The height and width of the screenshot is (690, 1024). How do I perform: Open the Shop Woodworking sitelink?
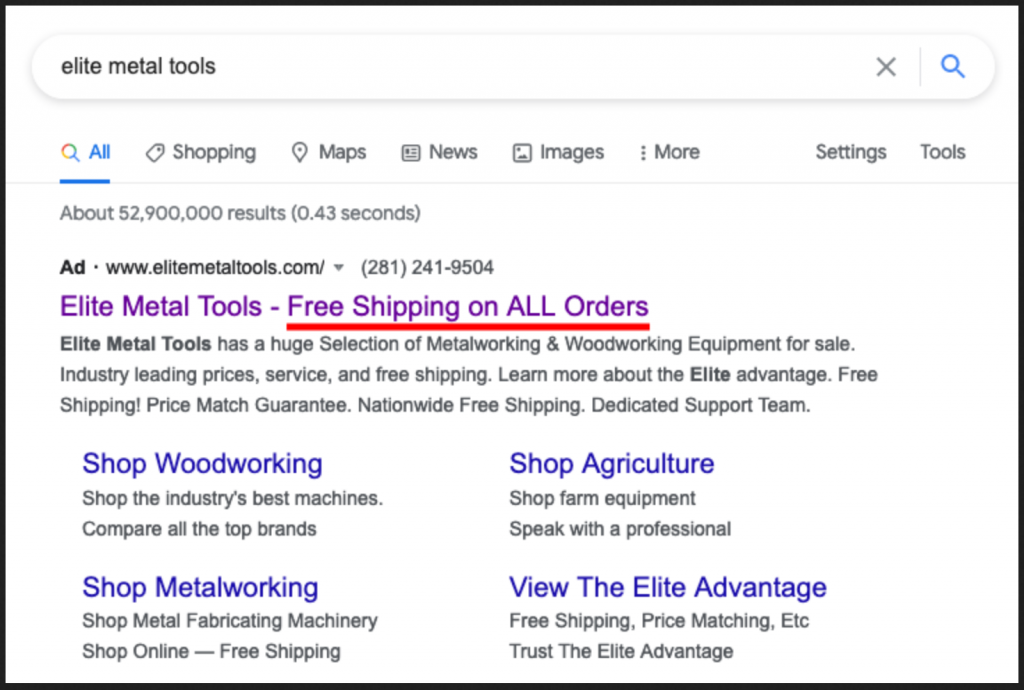click(202, 464)
